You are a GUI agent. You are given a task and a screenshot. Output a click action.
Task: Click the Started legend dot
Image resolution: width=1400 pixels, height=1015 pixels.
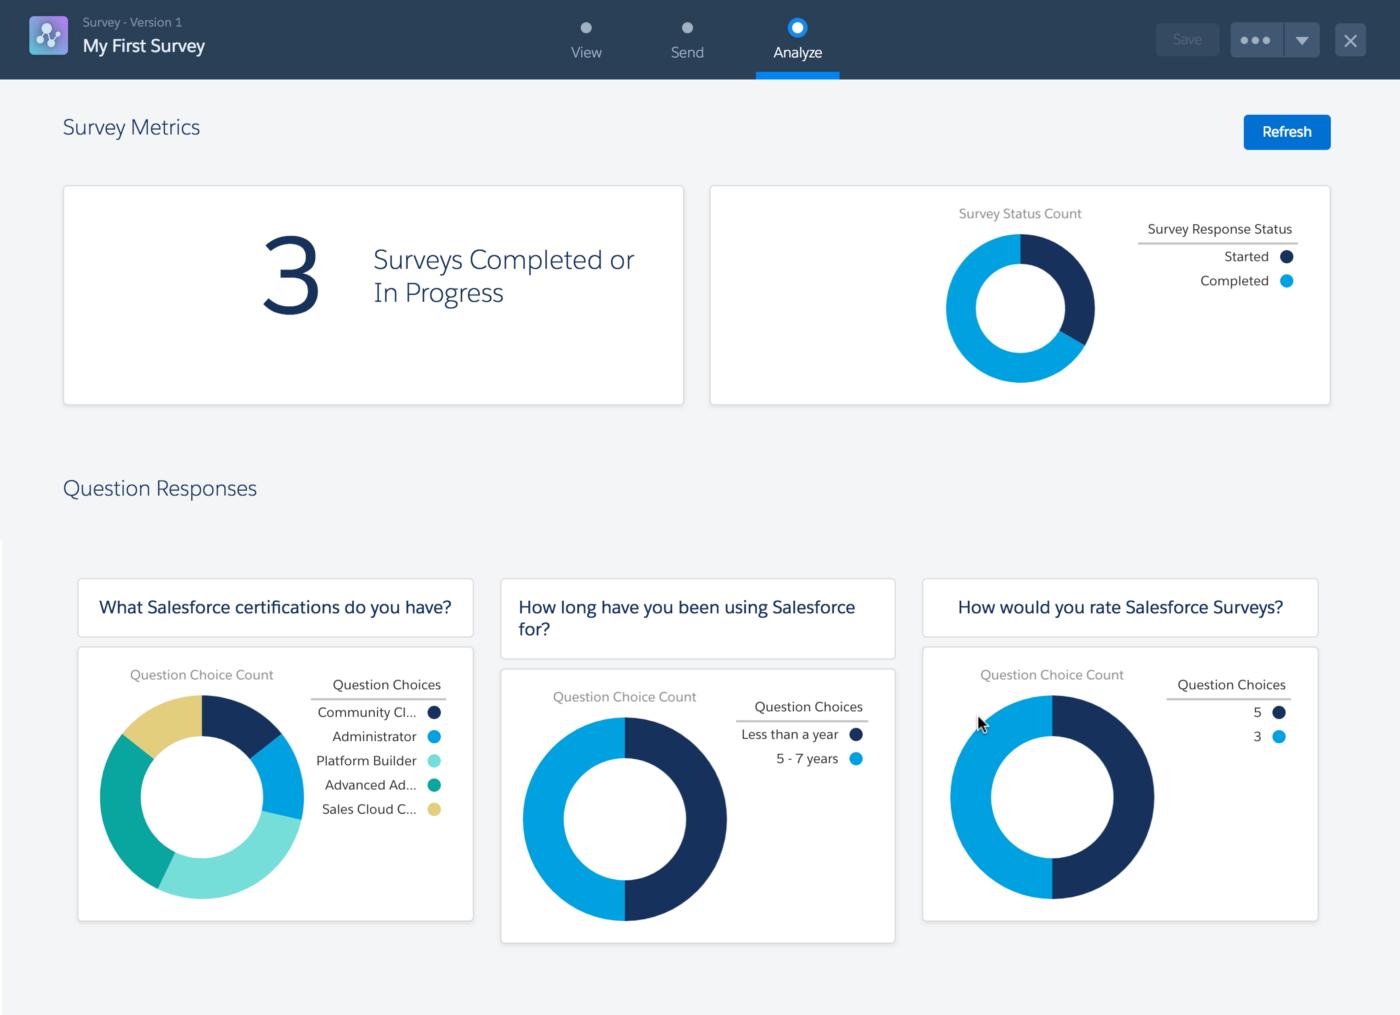(1286, 256)
